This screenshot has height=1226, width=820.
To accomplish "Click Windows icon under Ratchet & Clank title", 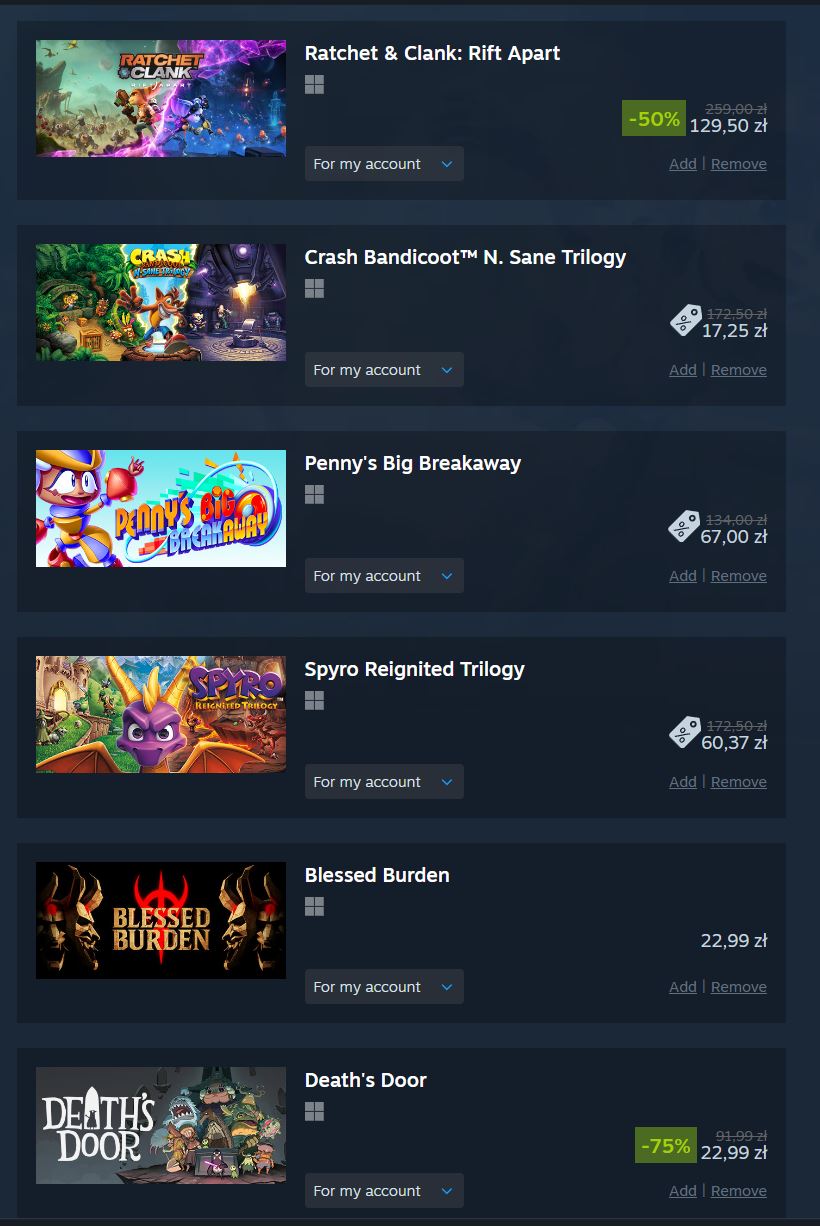I will point(314,85).
